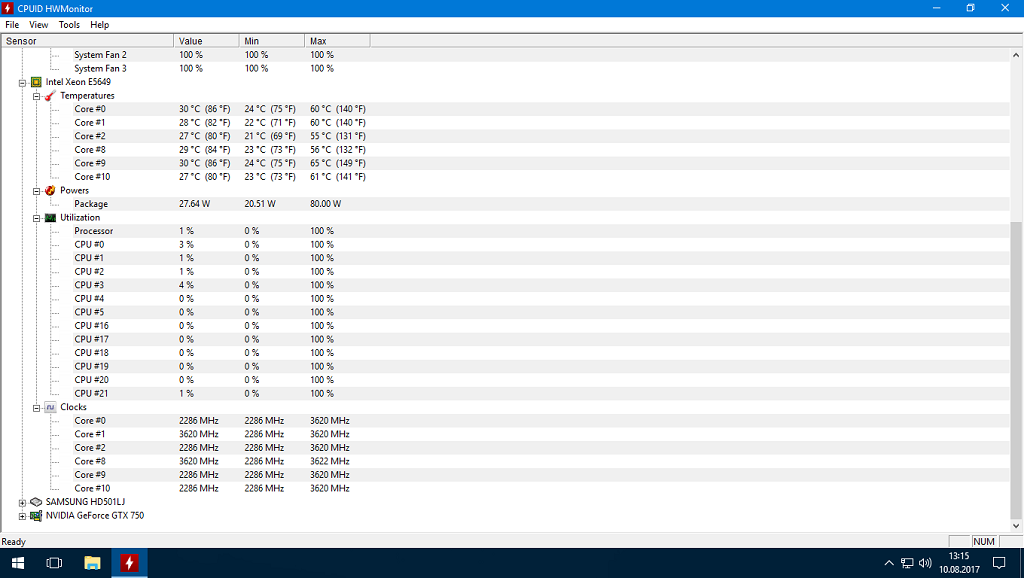Click the NVIDIA GeForce GTX 750 card icon
Screen dimensions: 1024x578
pyautogui.click(x=36, y=516)
